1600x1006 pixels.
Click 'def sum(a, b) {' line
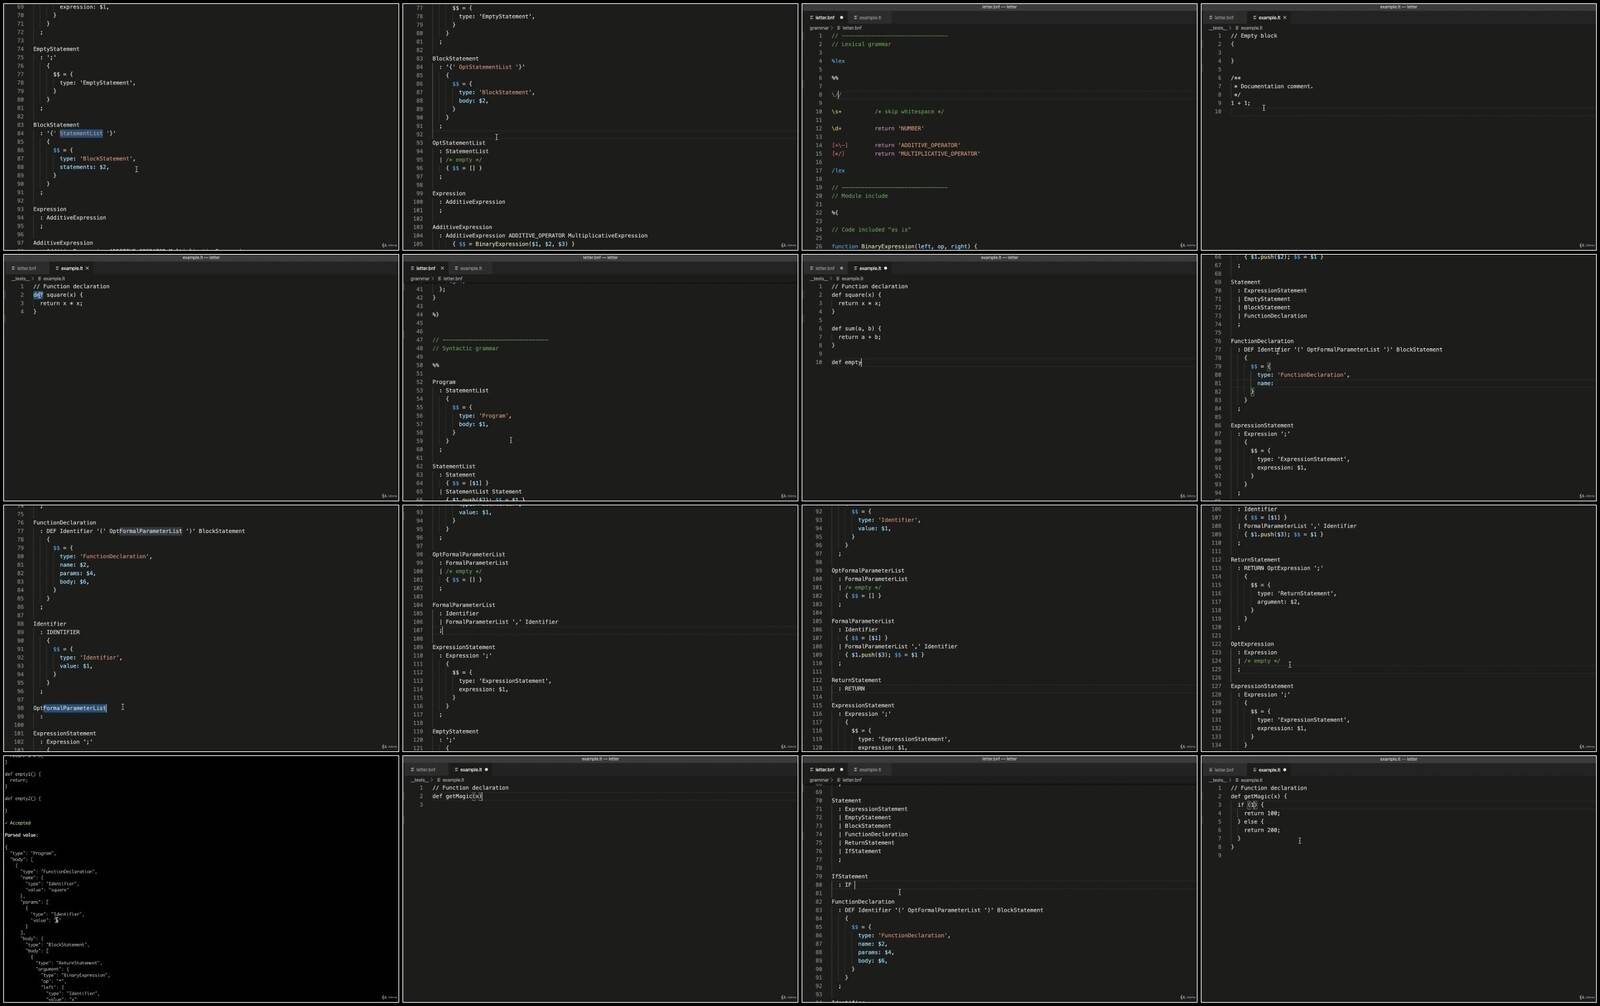point(856,328)
